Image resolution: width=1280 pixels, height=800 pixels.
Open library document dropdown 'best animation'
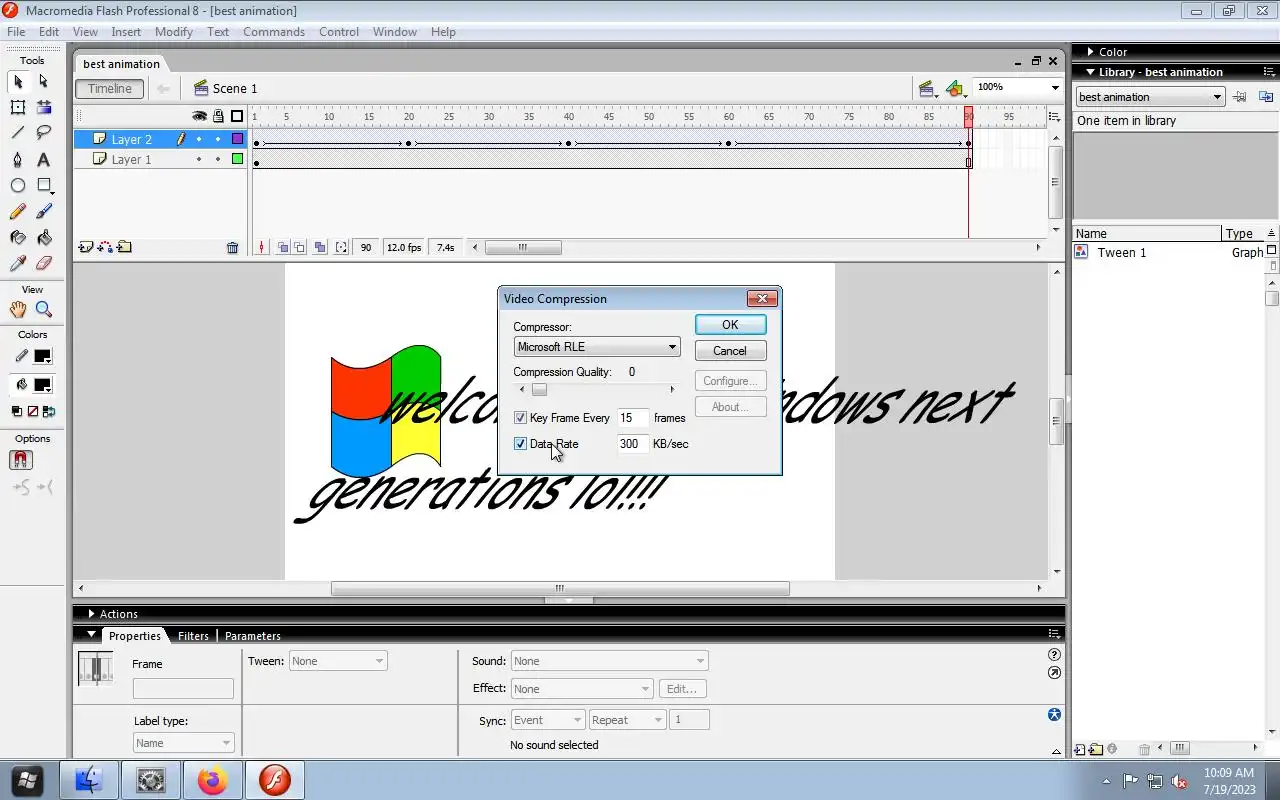pos(1150,97)
